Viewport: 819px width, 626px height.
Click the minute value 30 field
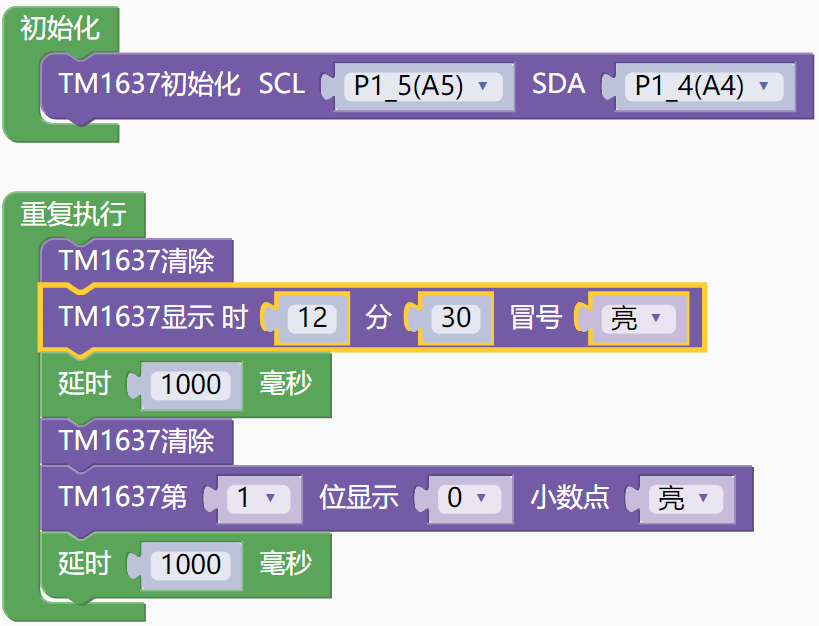[456, 318]
